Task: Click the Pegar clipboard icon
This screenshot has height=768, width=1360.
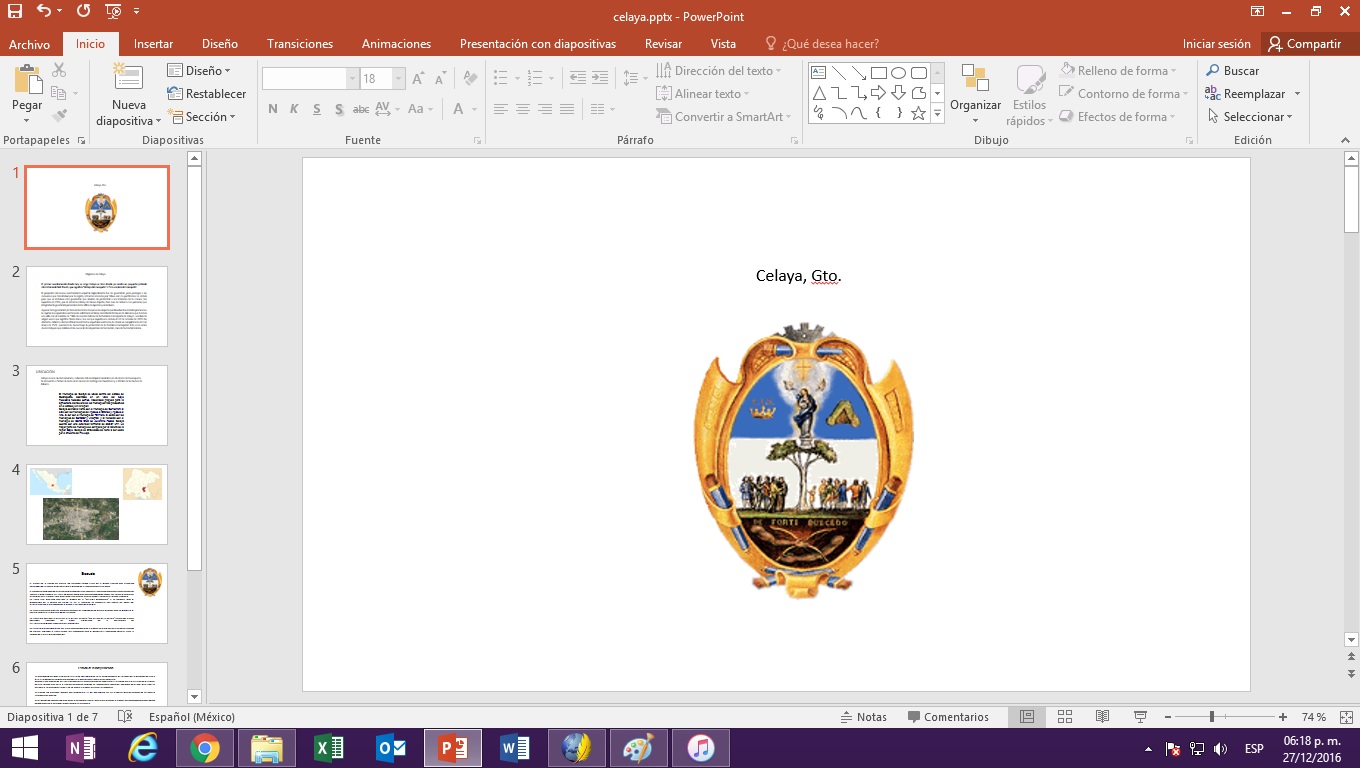Action: 27,80
